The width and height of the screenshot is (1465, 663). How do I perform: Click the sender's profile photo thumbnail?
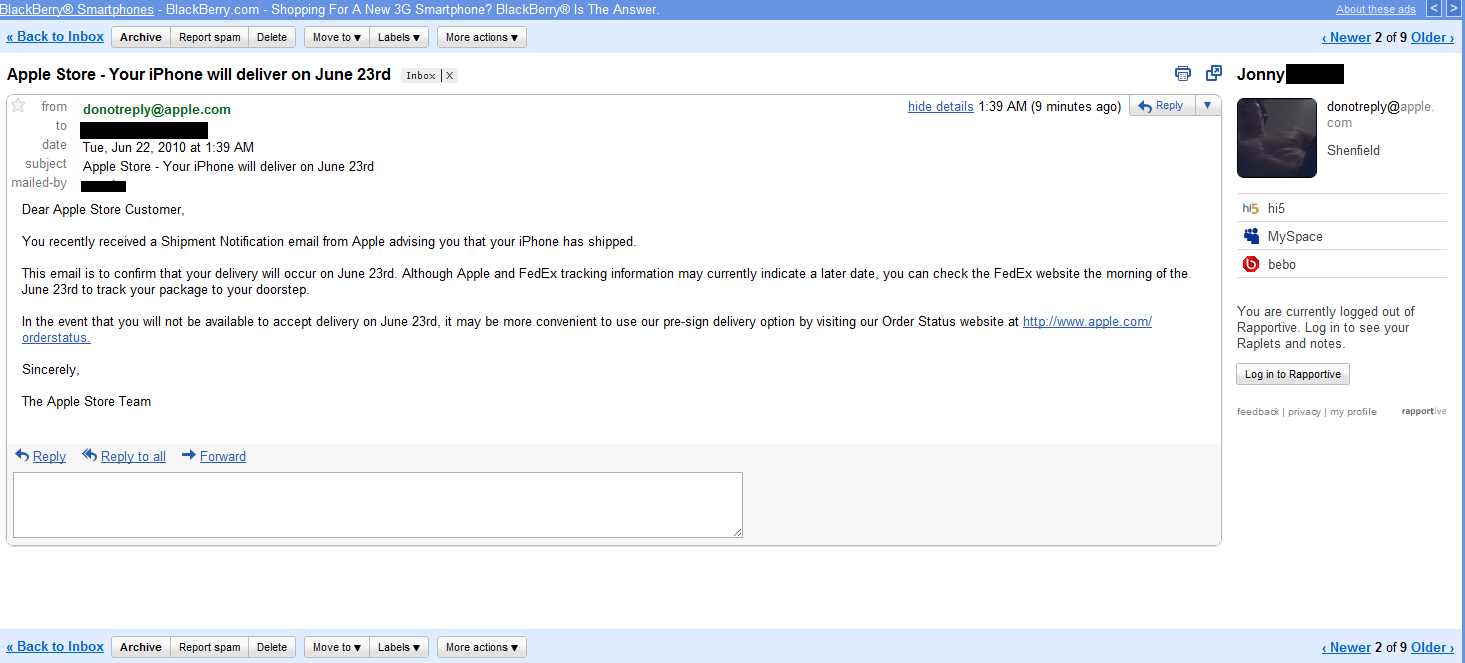click(1277, 138)
